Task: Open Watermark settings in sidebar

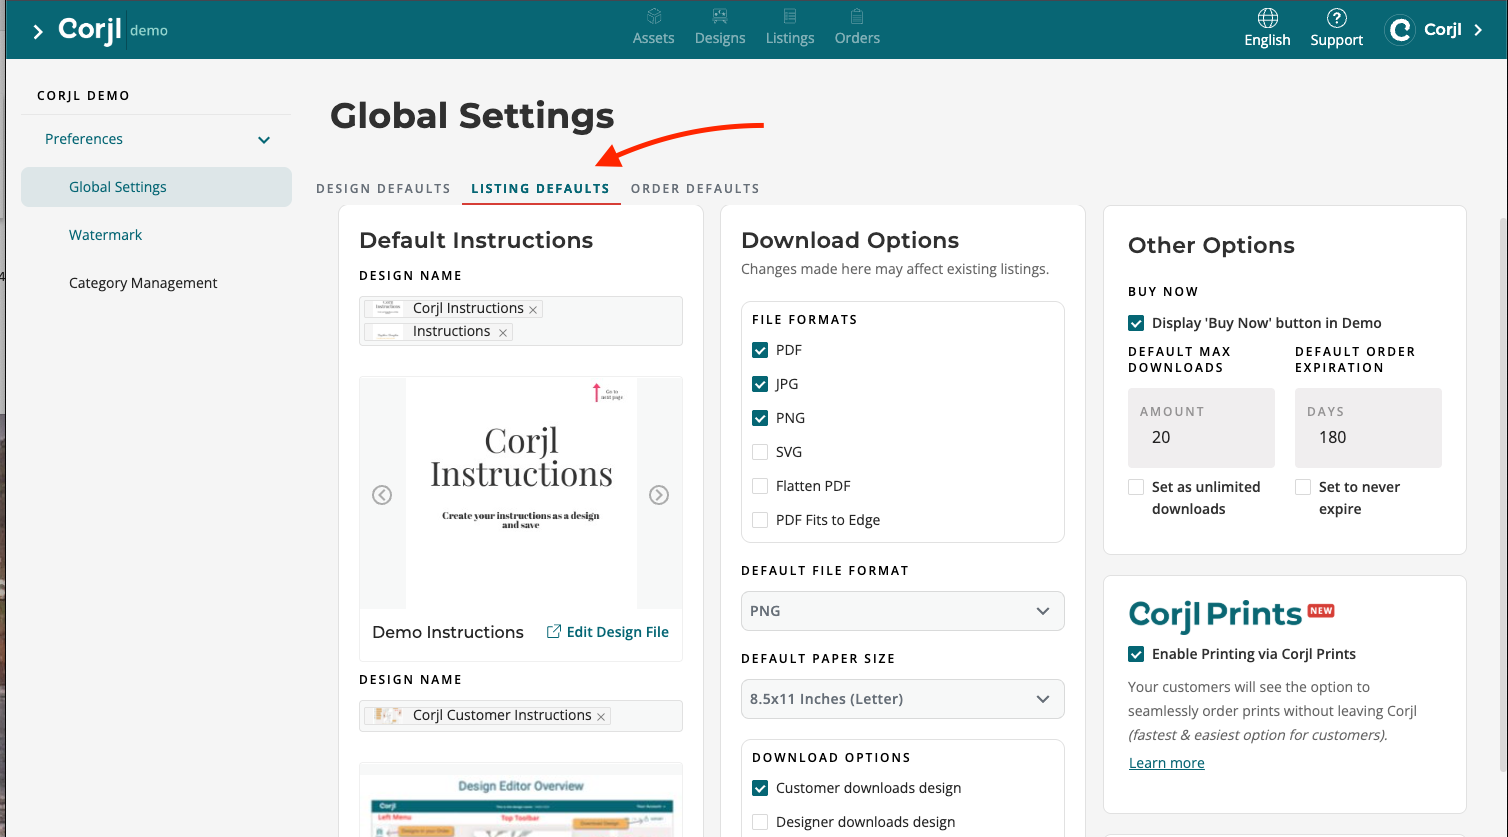Action: point(106,235)
